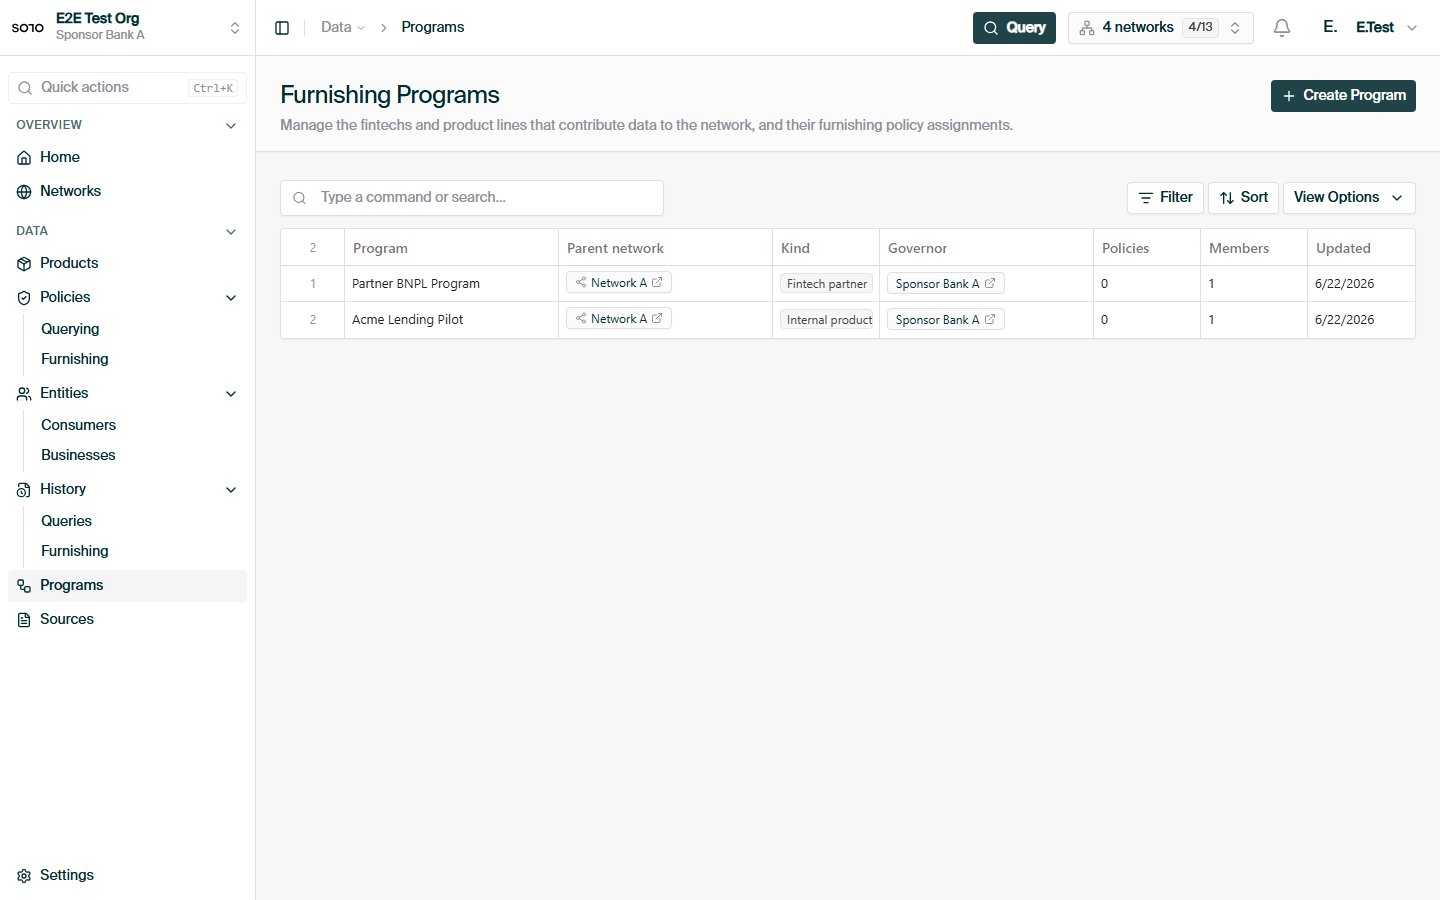Click the Governor column header
The image size is (1440, 900).
pyautogui.click(x=986, y=248)
